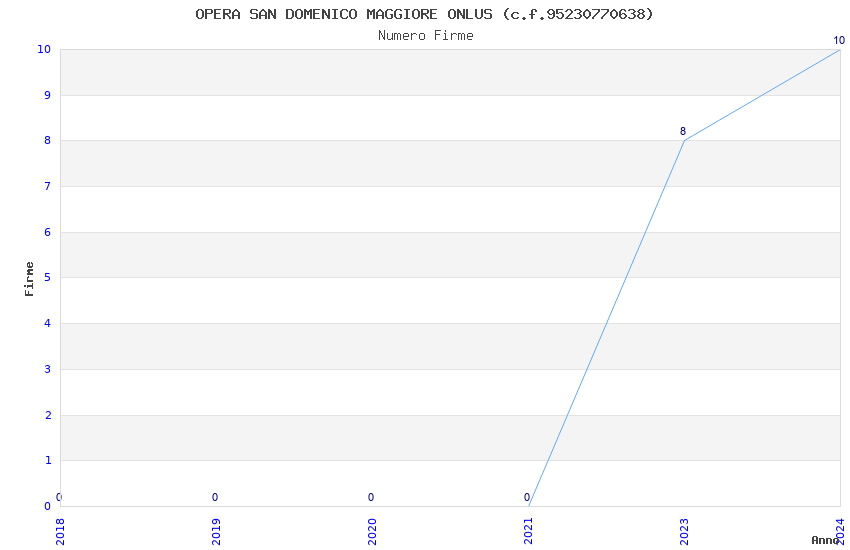
Task: Click the y-axis tick value 6
Action: click(x=48, y=232)
